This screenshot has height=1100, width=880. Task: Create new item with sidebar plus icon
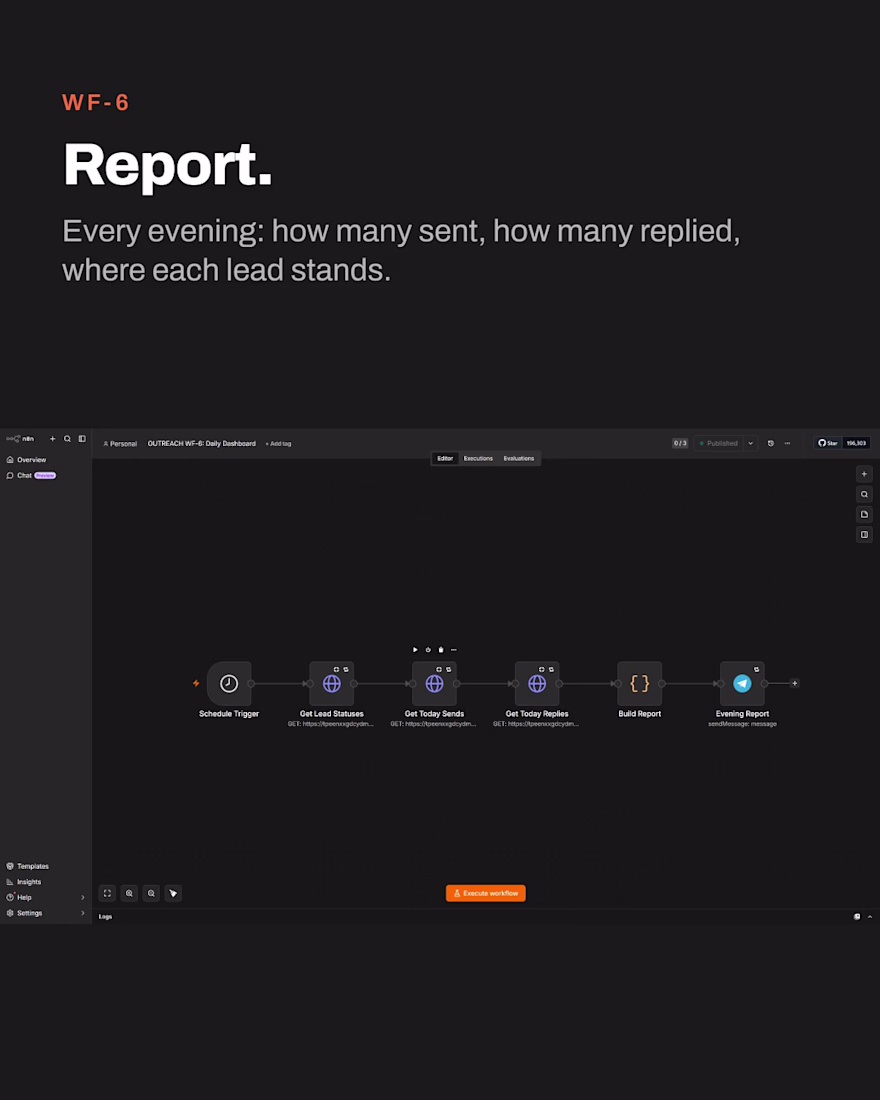[x=53, y=438]
